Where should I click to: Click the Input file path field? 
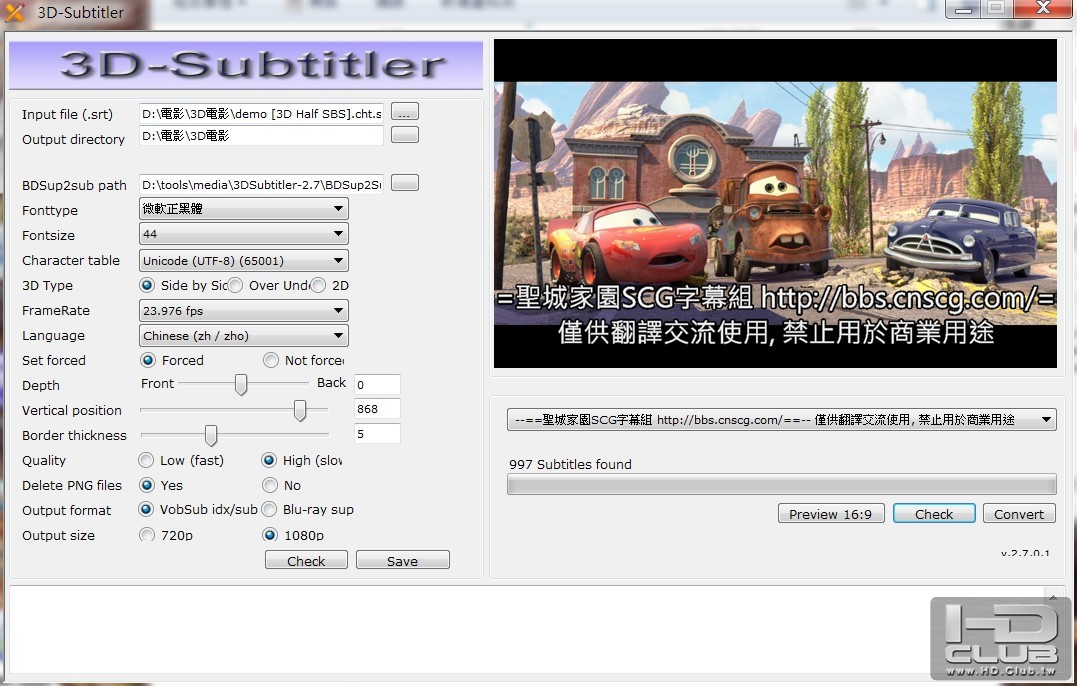pos(261,113)
